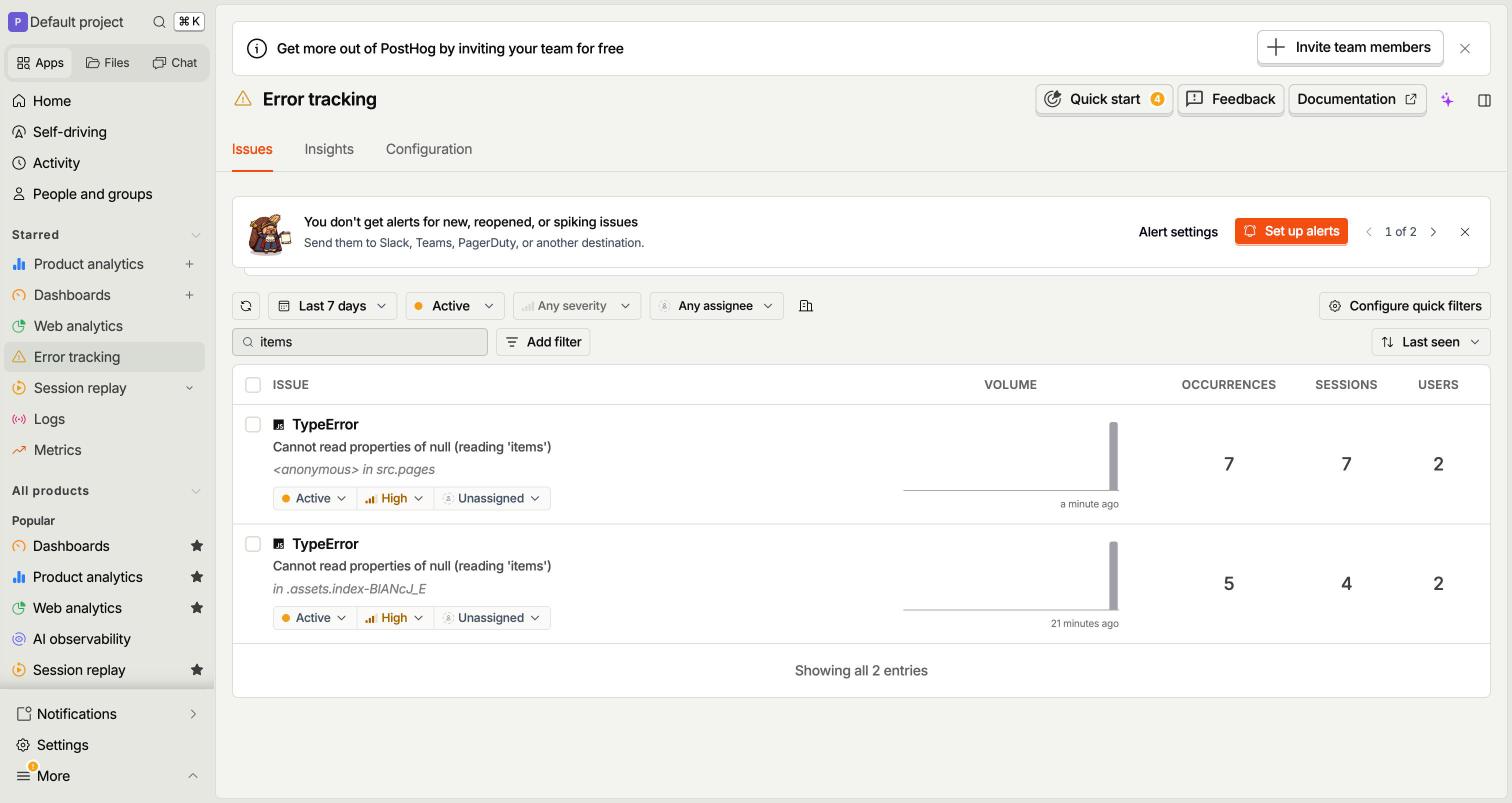Unstar Web analytics in Popular list
The image size is (1512, 803).
(x=197, y=608)
